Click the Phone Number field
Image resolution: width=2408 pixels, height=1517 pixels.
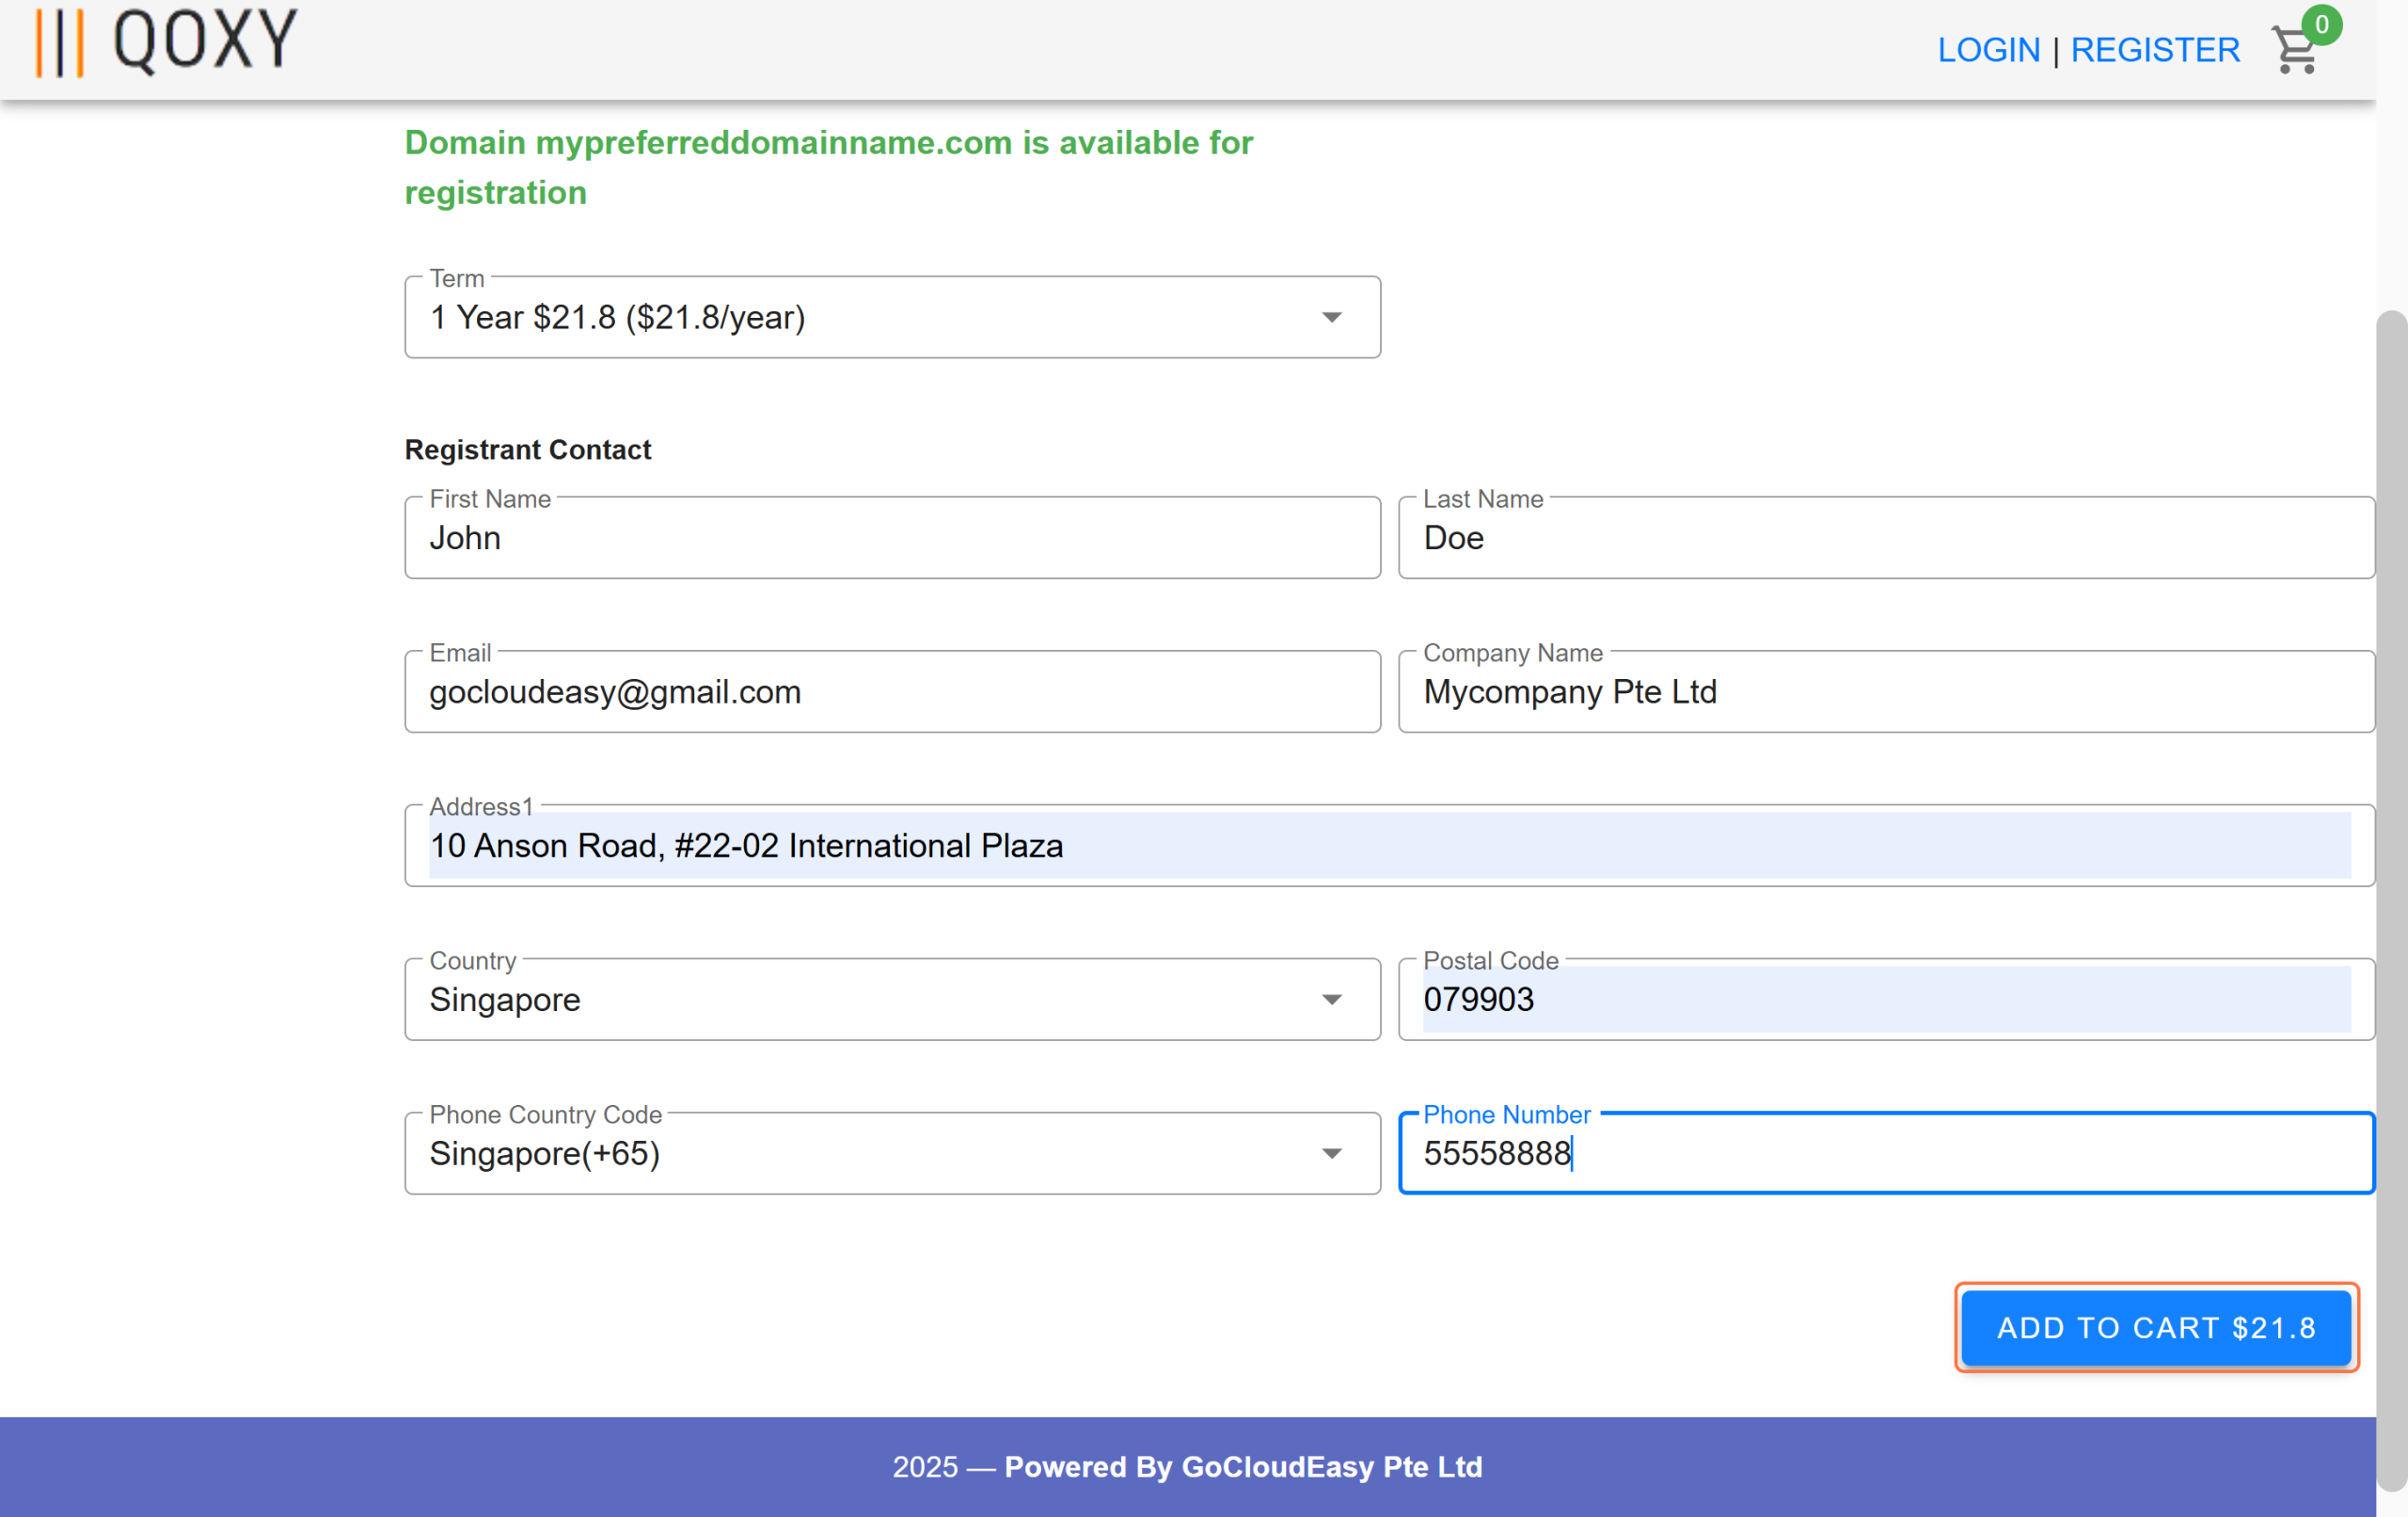tap(1886, 1153)
